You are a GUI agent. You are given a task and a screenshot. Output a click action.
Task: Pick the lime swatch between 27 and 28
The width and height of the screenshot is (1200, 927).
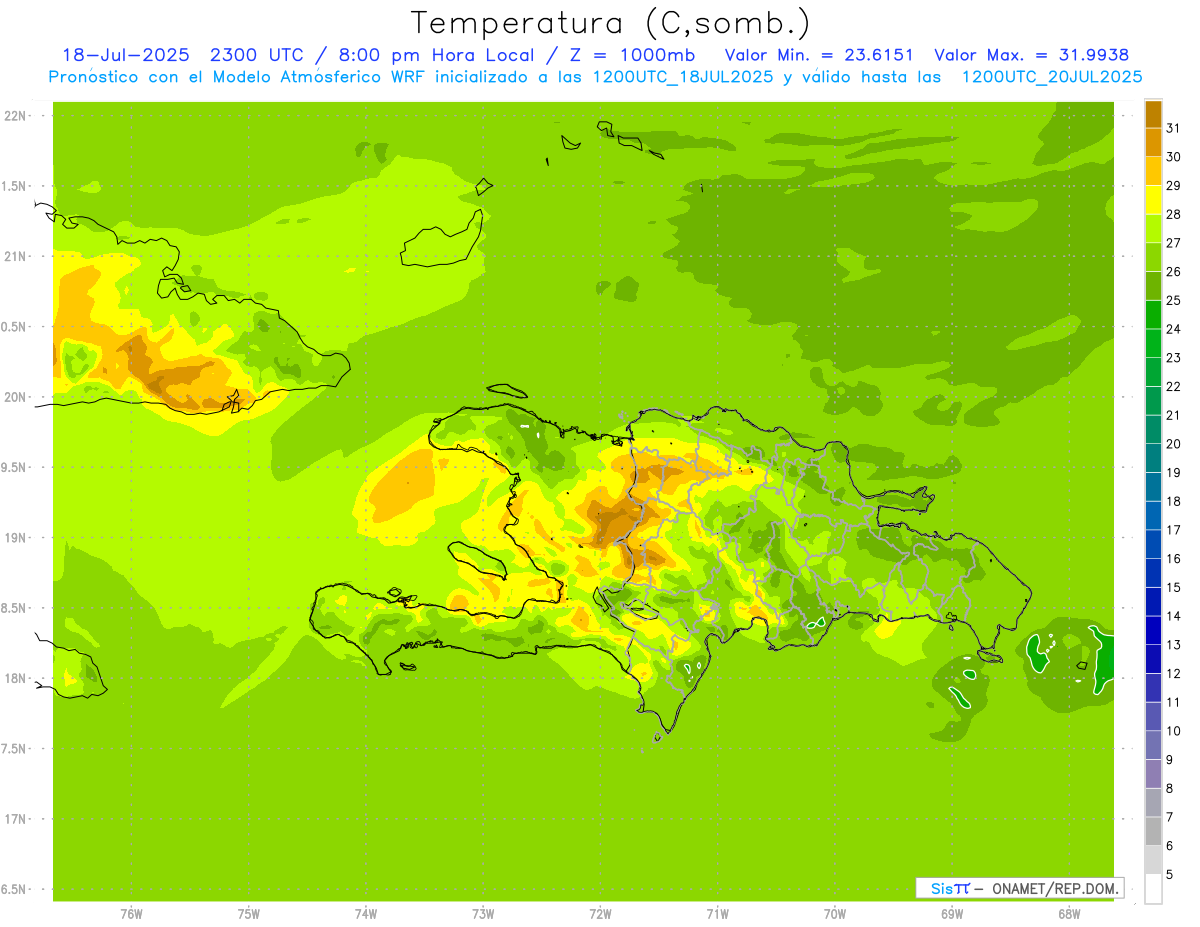coord(1153,229)
